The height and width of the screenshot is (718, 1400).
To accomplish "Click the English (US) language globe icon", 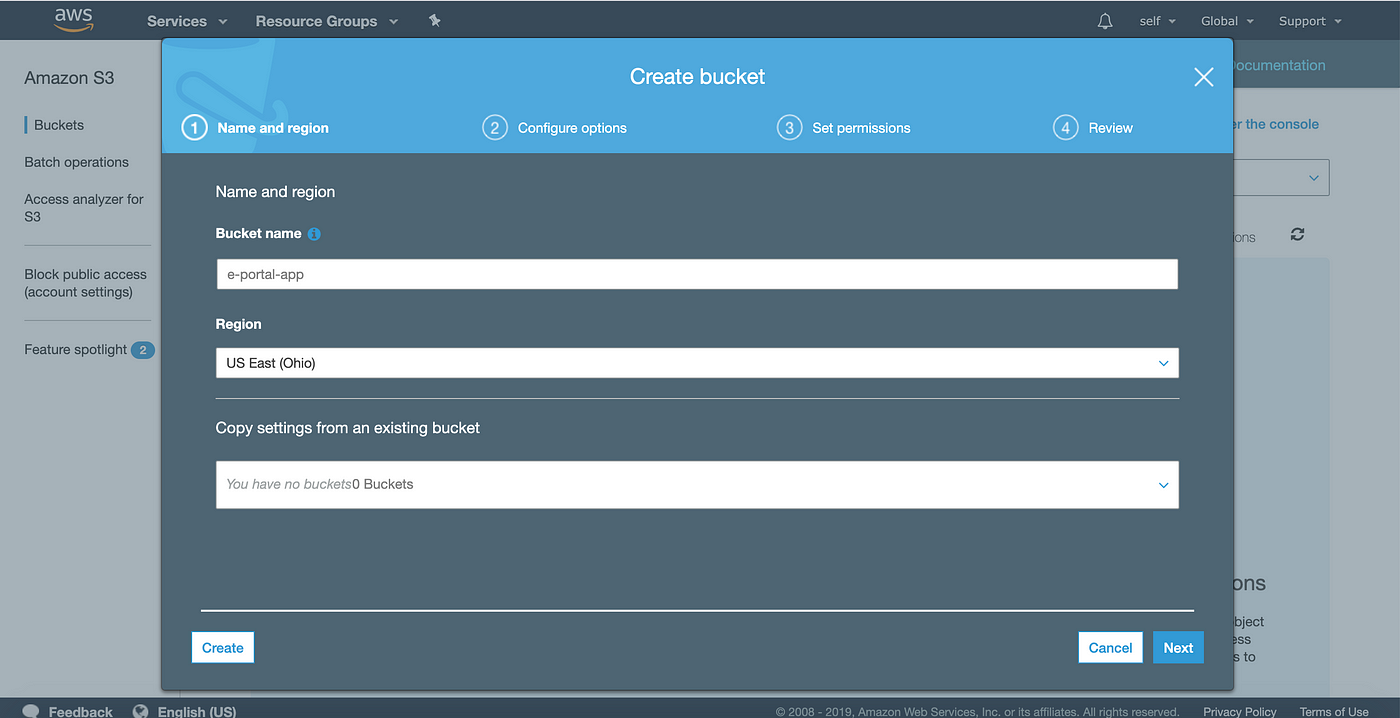I will coord(141,711).
